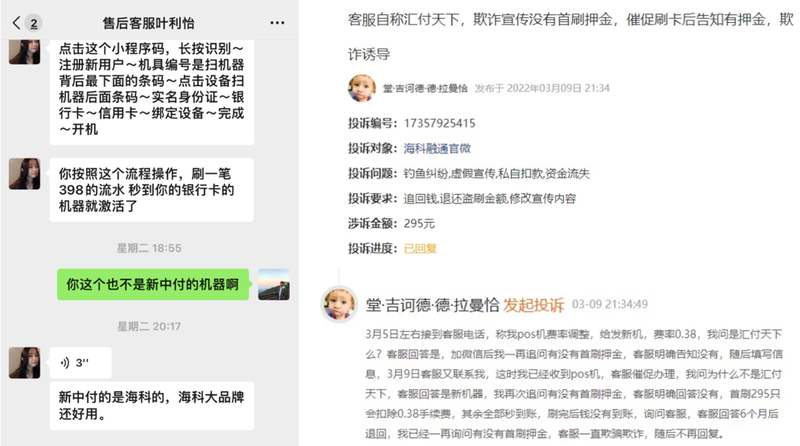Tap the unread count badge showing 2
This screenshot has height=446, width=800.
click(34, 23)
